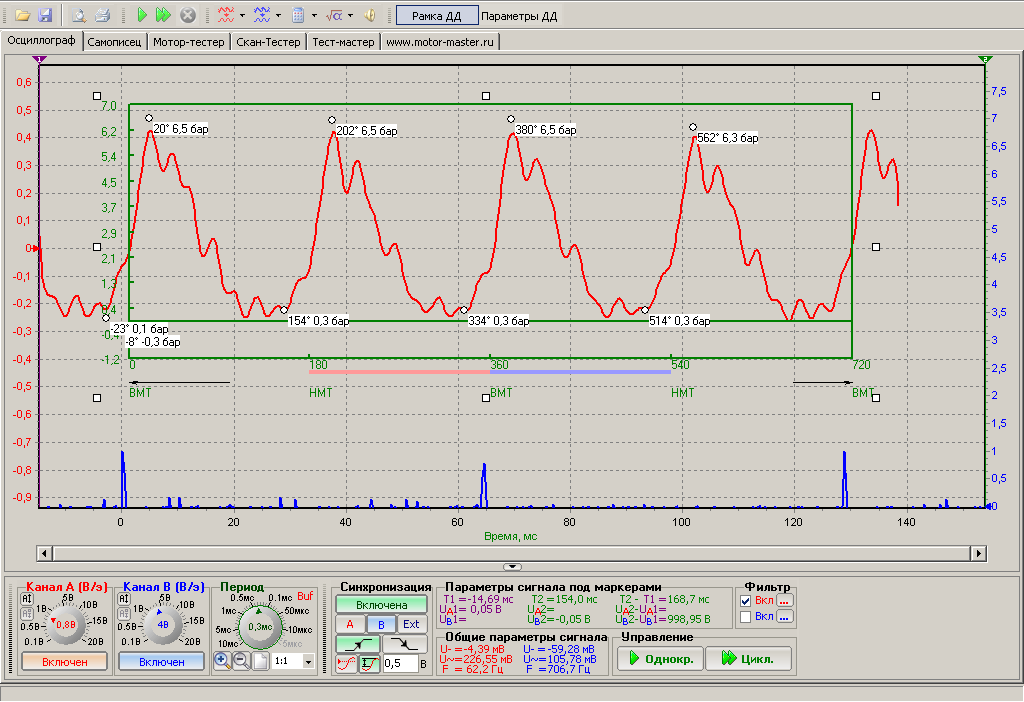Click the blue waveform toolbar icon
Viewport: 1024px width, 702px height.
[x=262, y=15]
